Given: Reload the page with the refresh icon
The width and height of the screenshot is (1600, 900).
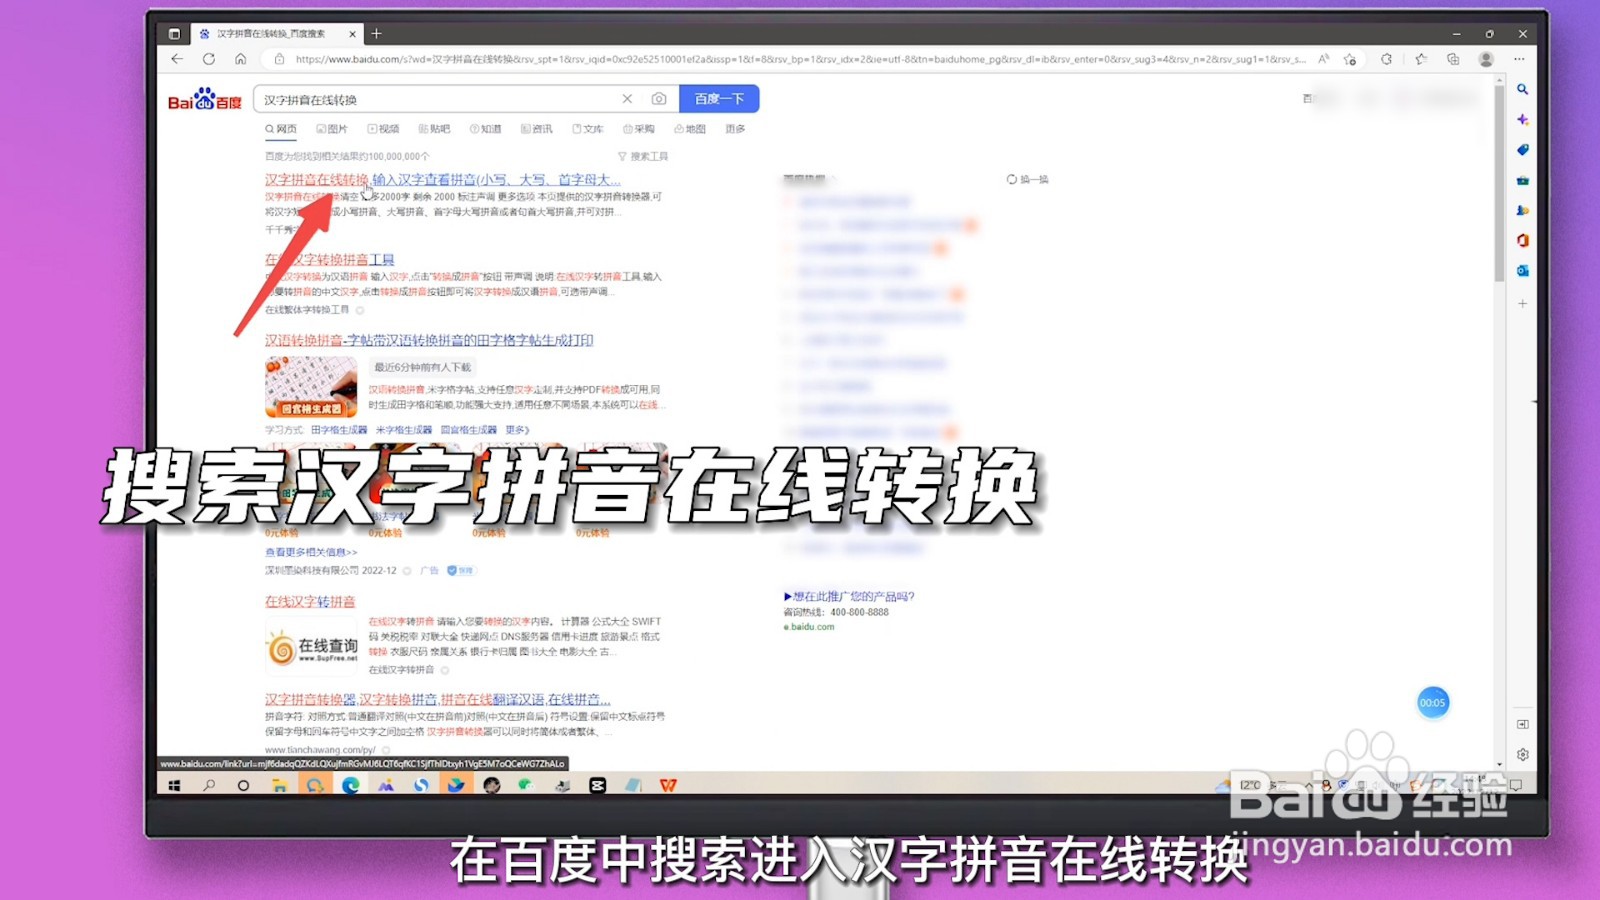Looking at the screenshot, I should (x=209, y=59).
